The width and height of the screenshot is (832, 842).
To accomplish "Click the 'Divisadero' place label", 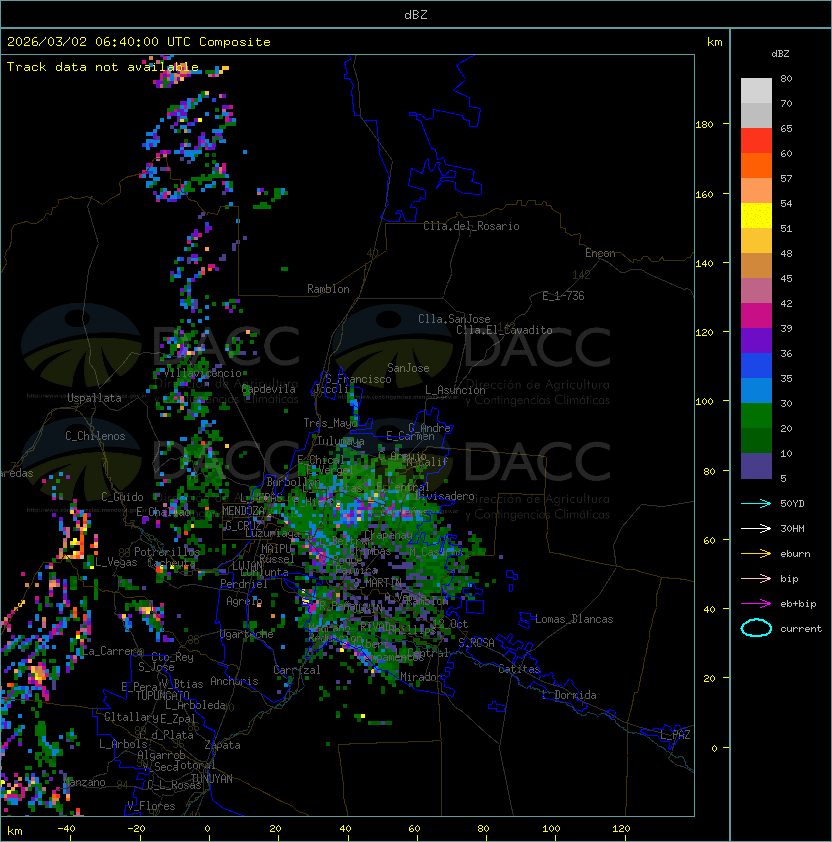I will point(445,496).
